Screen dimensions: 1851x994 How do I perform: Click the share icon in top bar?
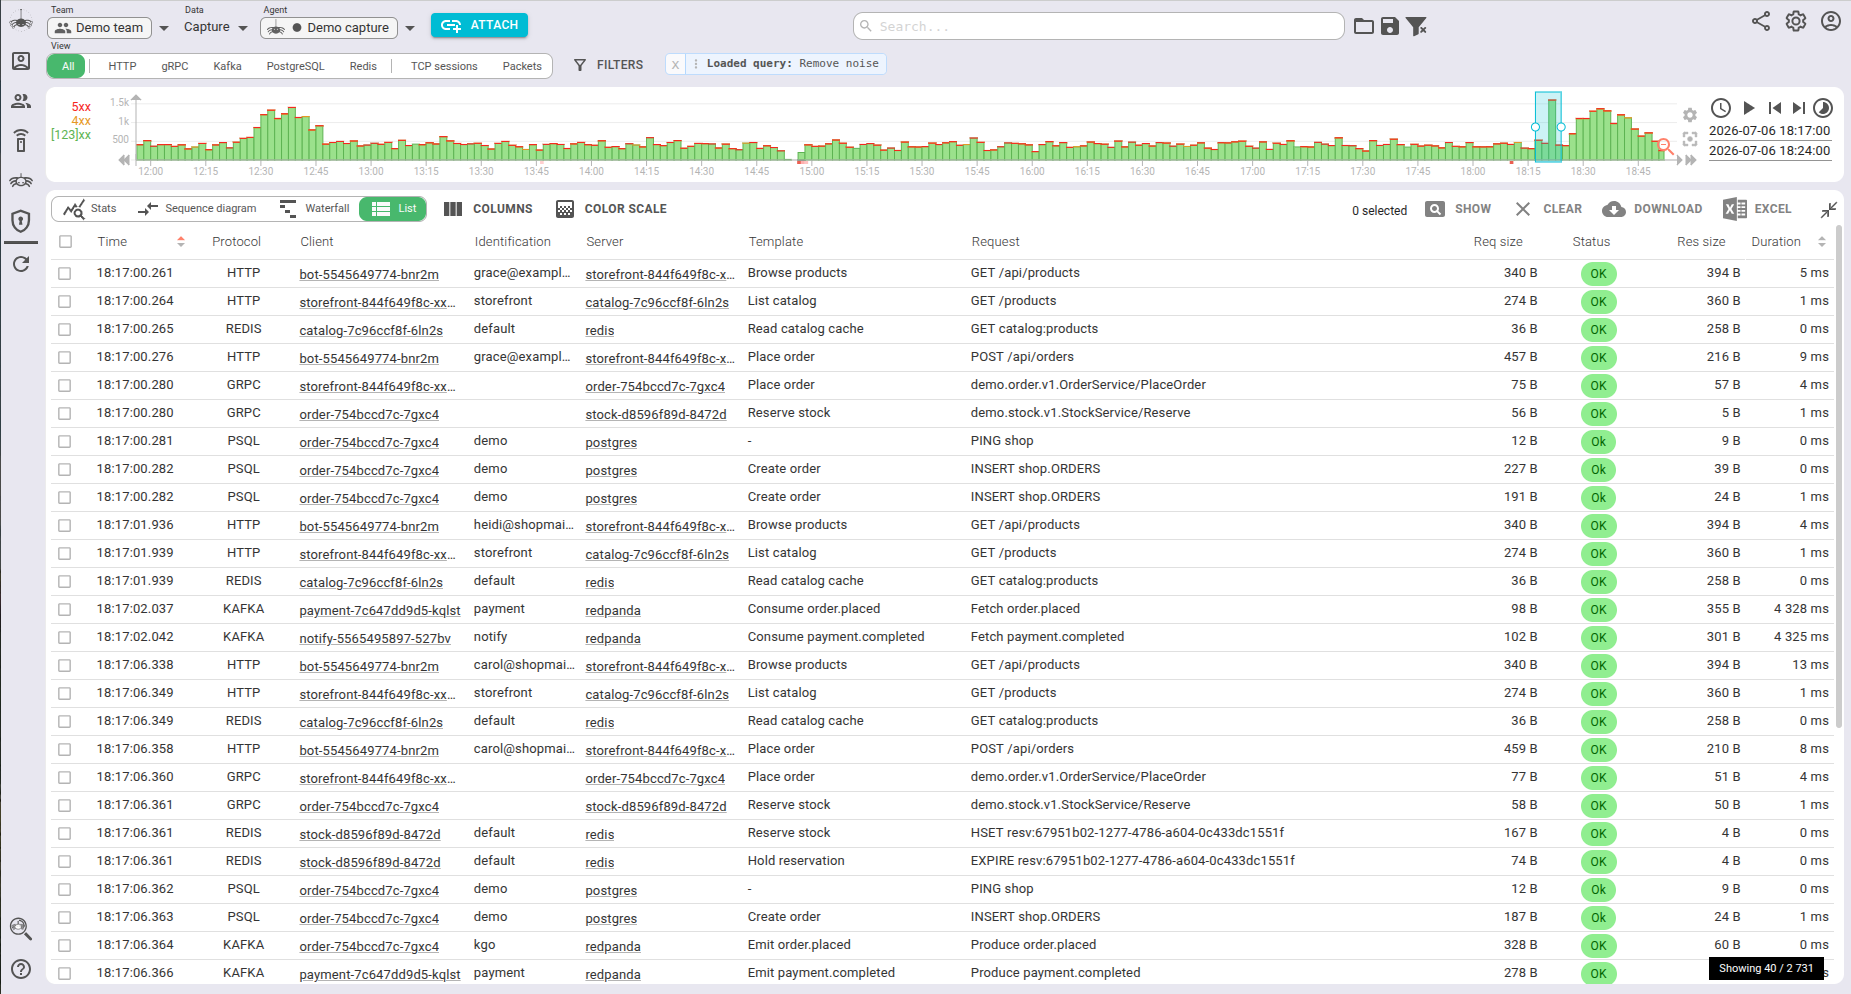1761,21
